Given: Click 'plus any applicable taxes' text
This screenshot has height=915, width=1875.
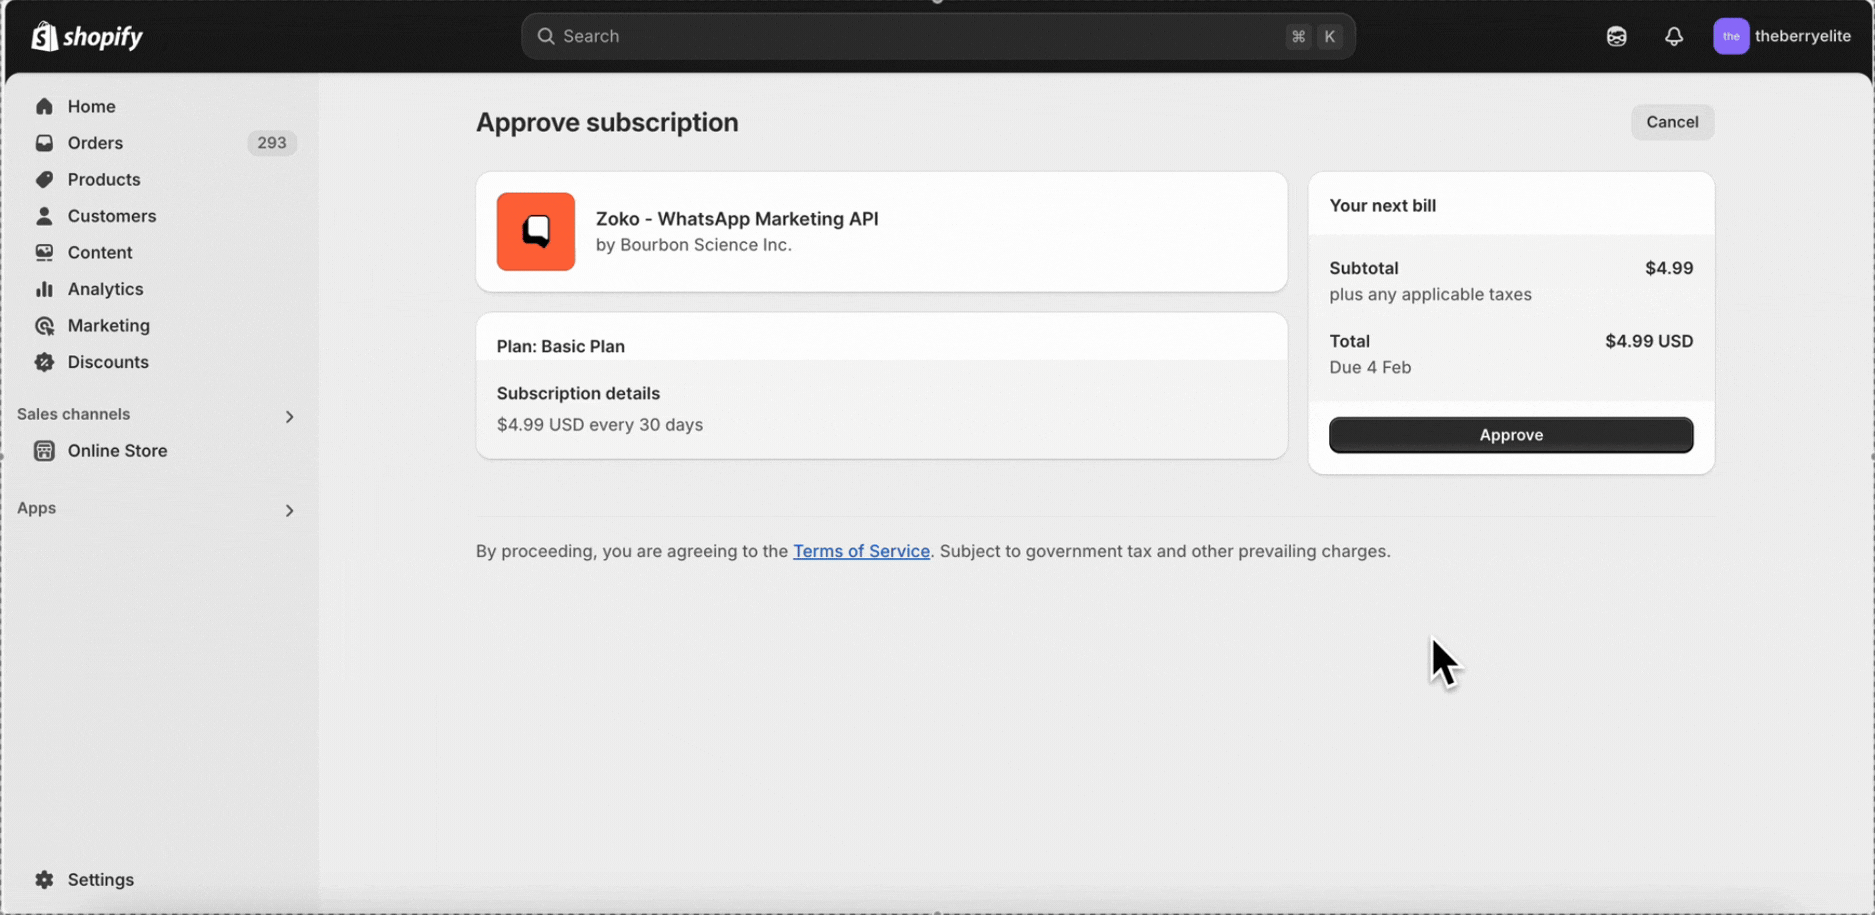Looking at the screenshot, I should pos(1430,295).
